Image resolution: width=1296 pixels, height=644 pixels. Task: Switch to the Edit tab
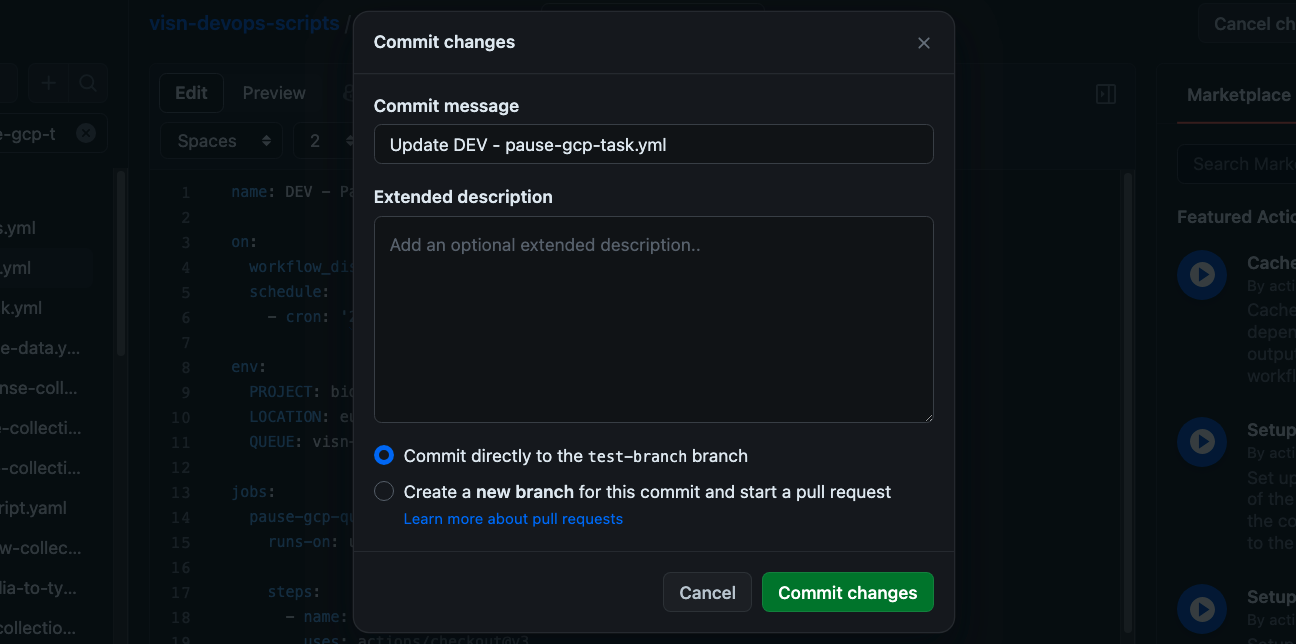(x=191, y=93)
